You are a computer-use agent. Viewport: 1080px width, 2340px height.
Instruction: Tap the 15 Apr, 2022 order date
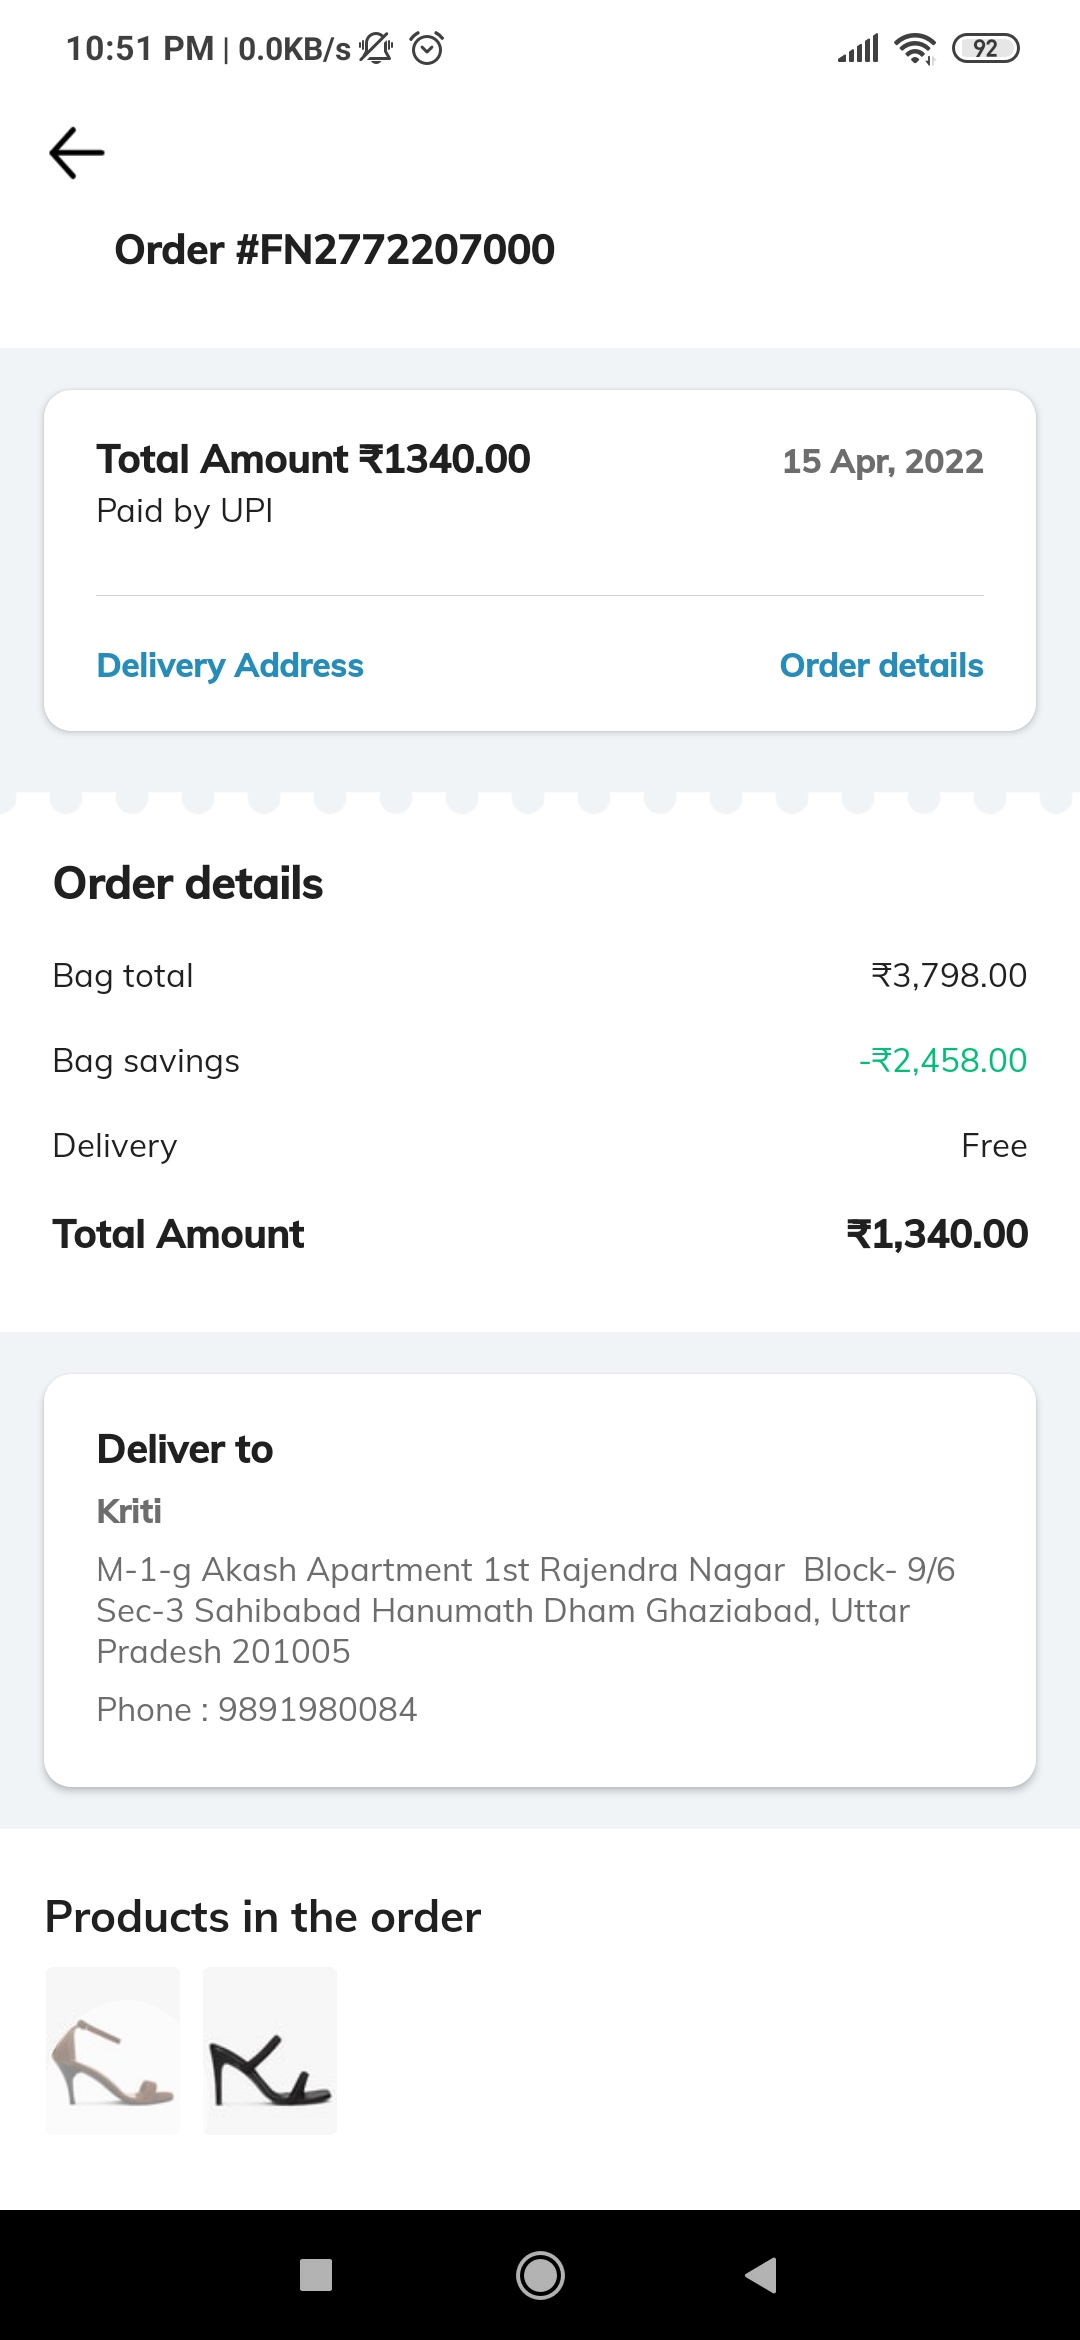(882, 462)
